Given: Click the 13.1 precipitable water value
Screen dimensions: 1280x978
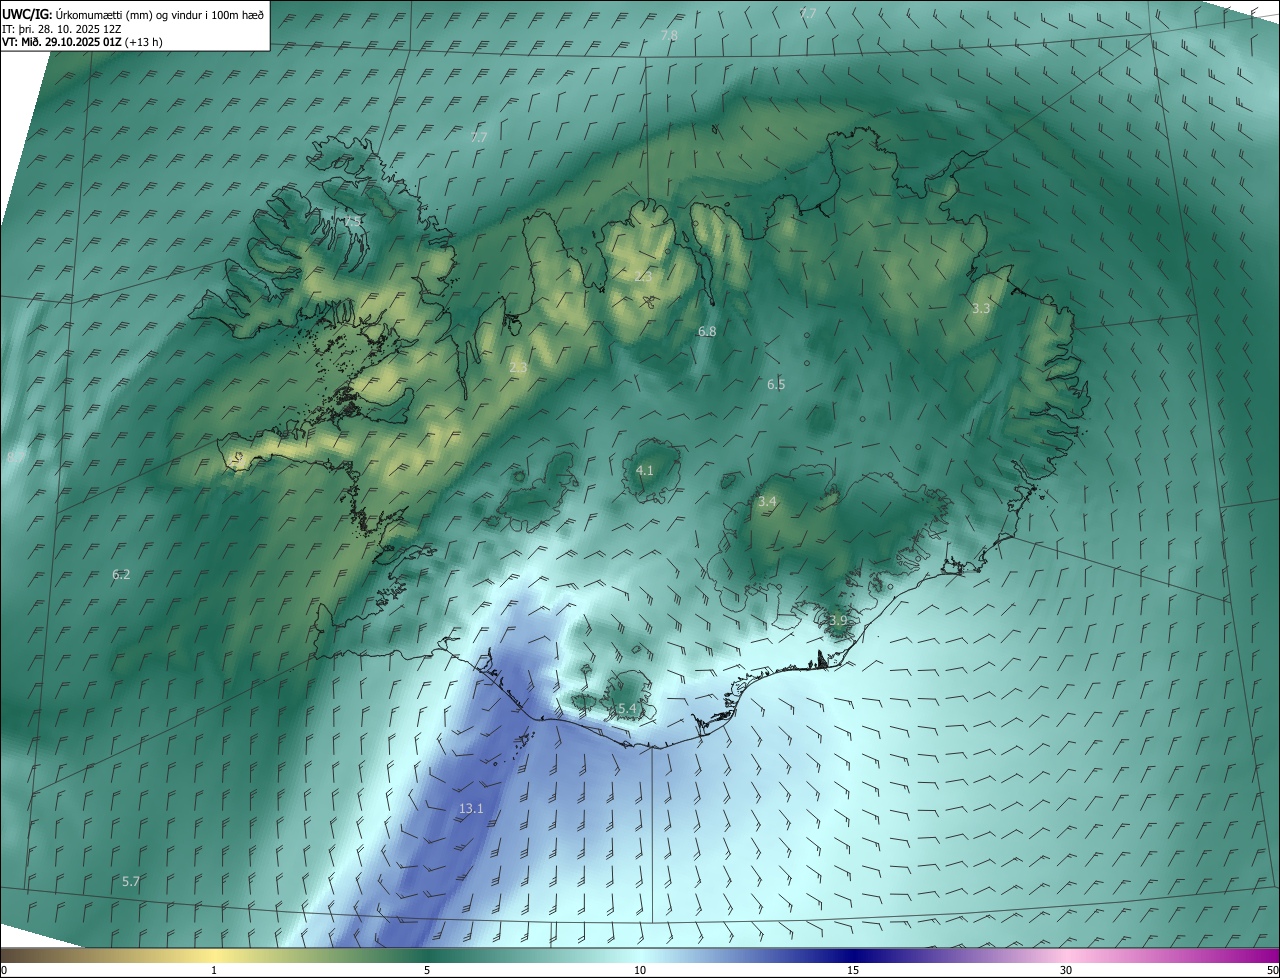Looking at the screenshot, I should [x=471, y=808].
